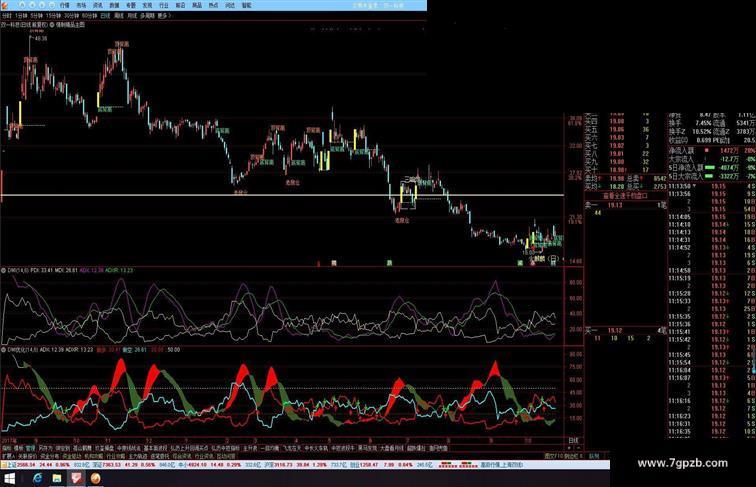Click the round title-bar icon just before 行情
This screenshot has width=756, height=487.
(52, 5)
